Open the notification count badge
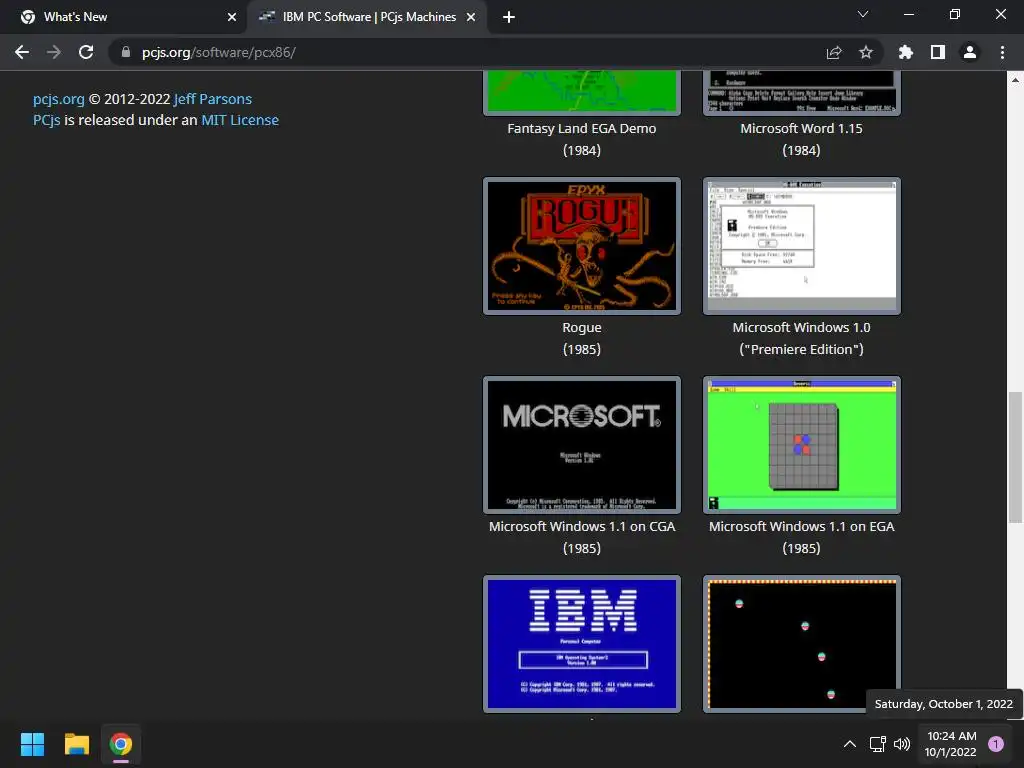This screenshot has width=1024, height=768. point(996,744)
